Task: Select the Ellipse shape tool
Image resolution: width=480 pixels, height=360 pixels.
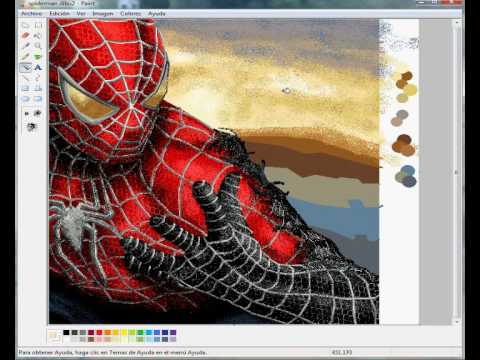Action: pyautogui.click(x=26, y=99)
